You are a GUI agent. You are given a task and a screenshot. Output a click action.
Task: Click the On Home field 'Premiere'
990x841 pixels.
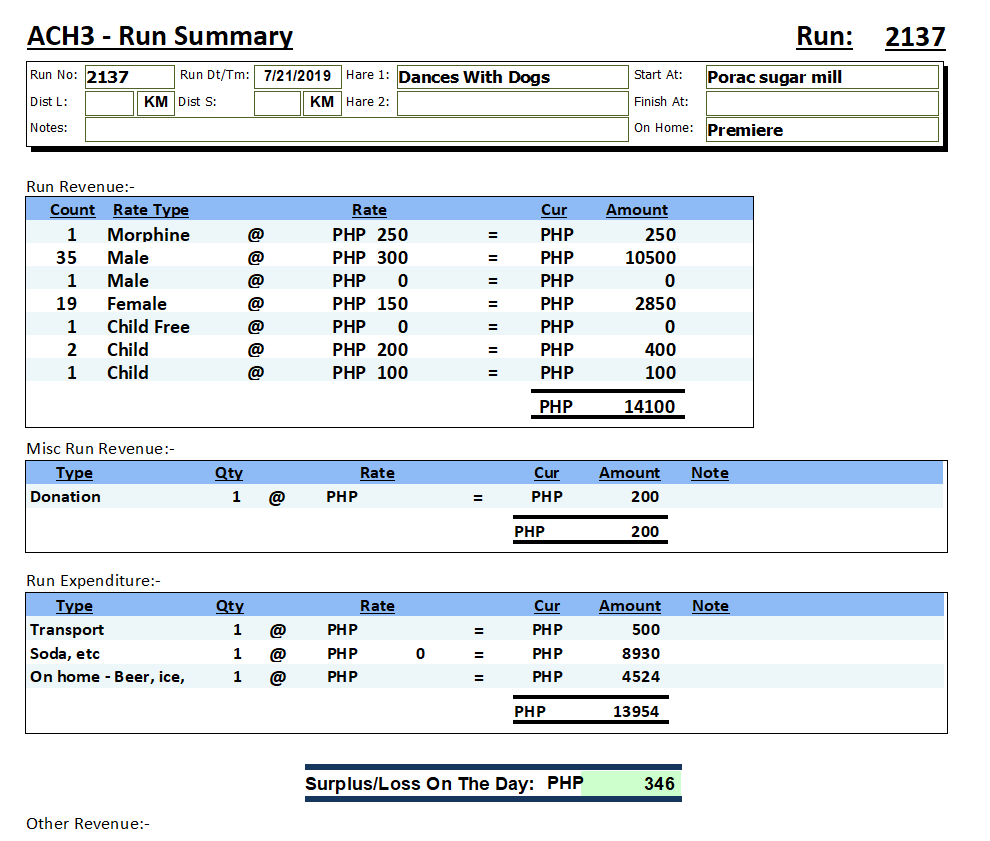tap(821, 130)
